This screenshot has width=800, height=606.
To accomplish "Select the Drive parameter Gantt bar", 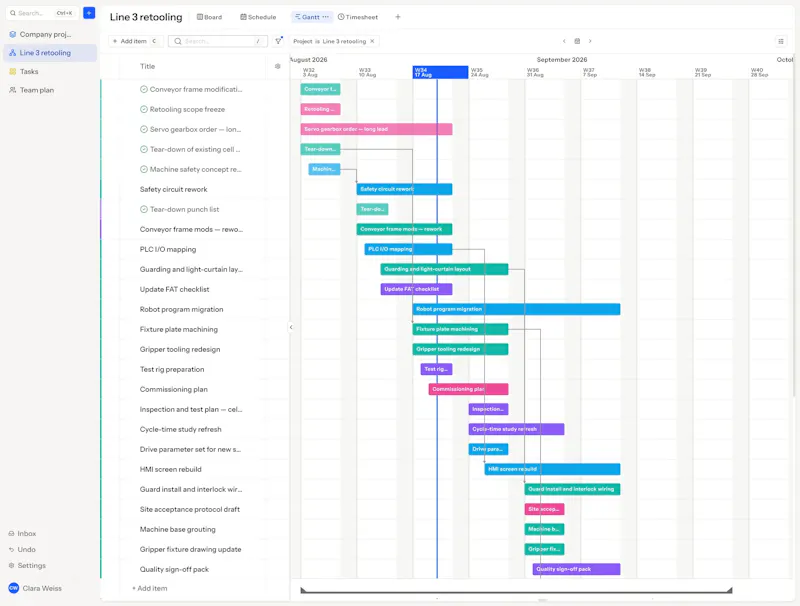I will click(x=488, y=449).
